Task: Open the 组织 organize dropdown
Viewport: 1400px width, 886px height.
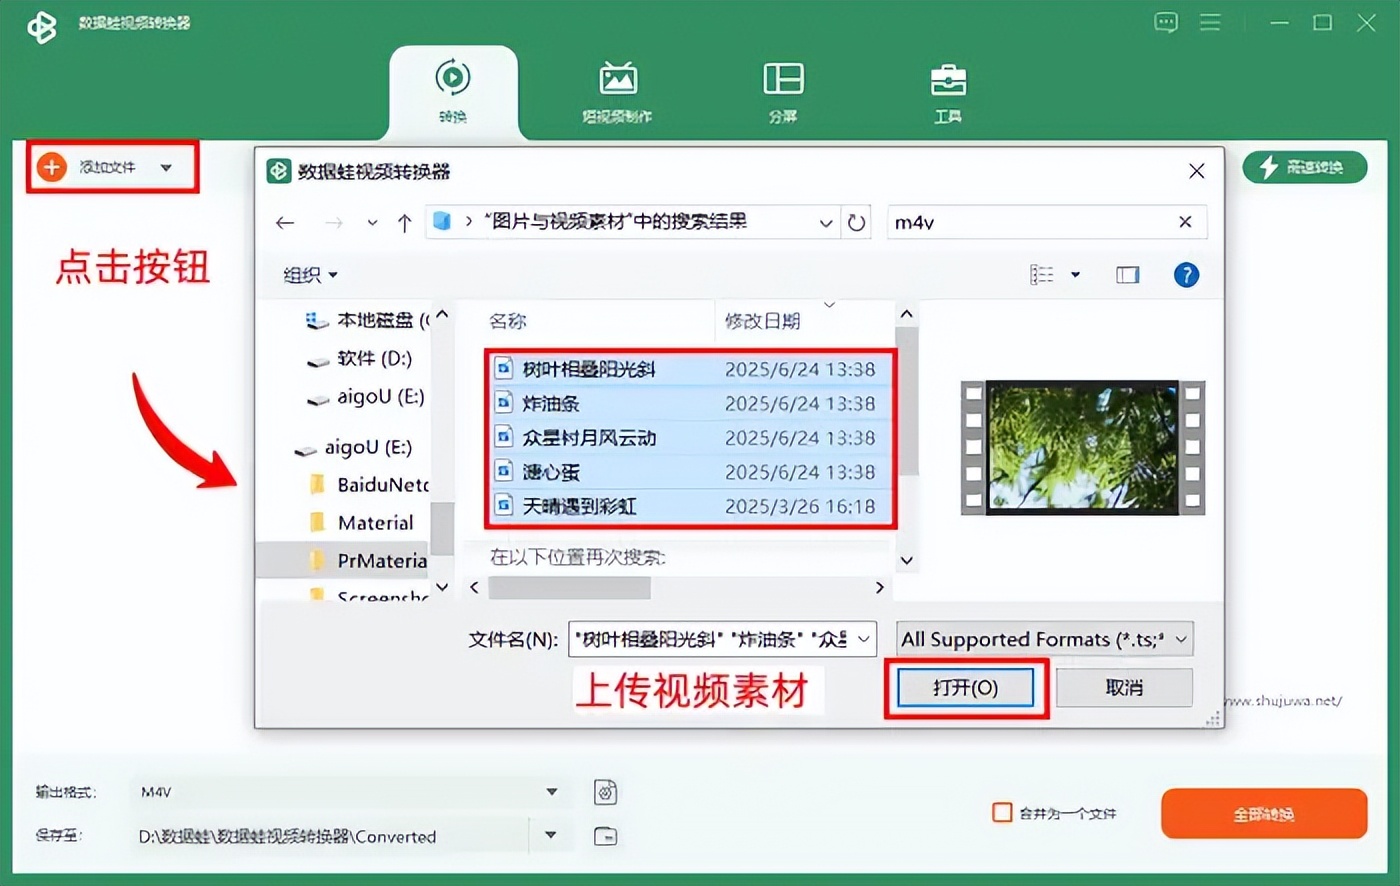Action: [310, 274]
